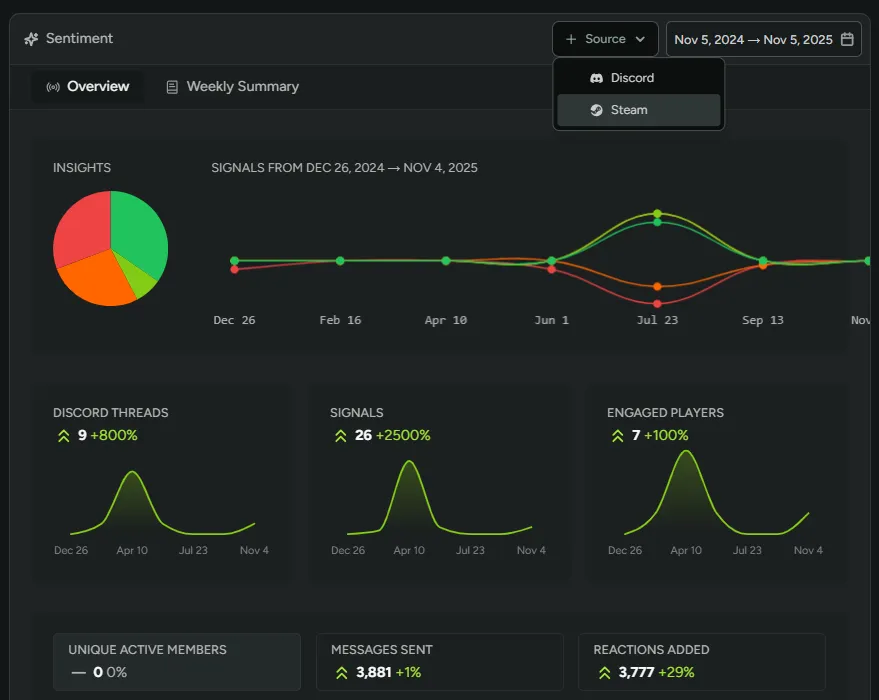Click the up-arrows icon in Discord Threads
This screenshot has height=700, width=879.
62,436
